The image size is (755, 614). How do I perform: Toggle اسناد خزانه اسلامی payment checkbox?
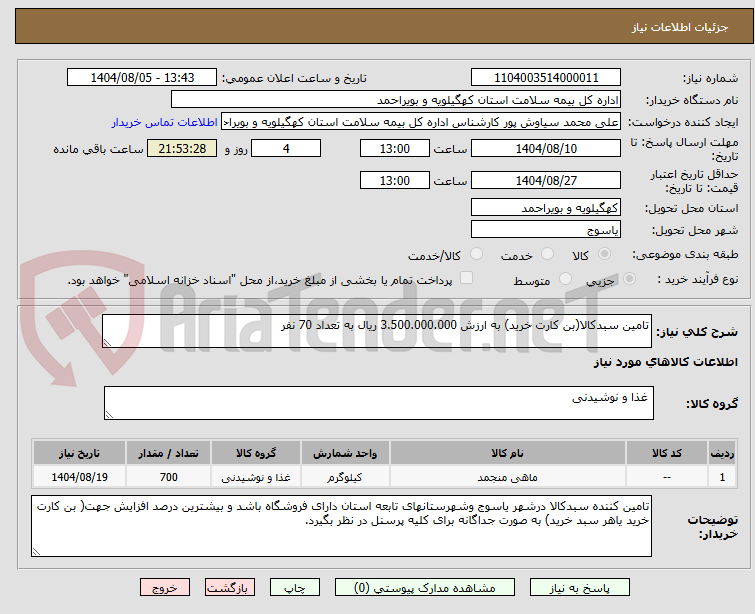[x=467, y=278]
